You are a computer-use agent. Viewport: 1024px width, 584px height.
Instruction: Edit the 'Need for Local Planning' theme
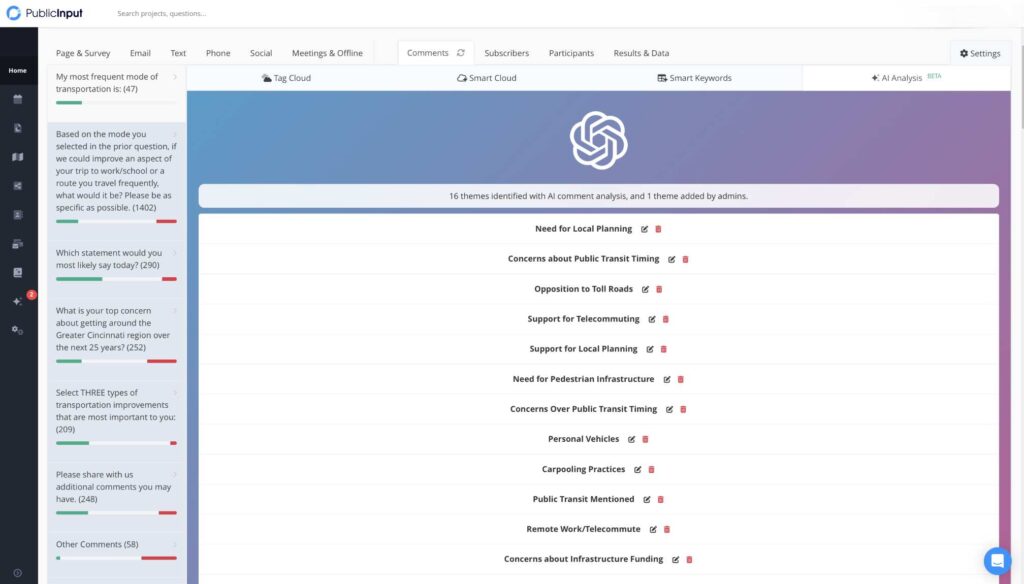point(645,229)
